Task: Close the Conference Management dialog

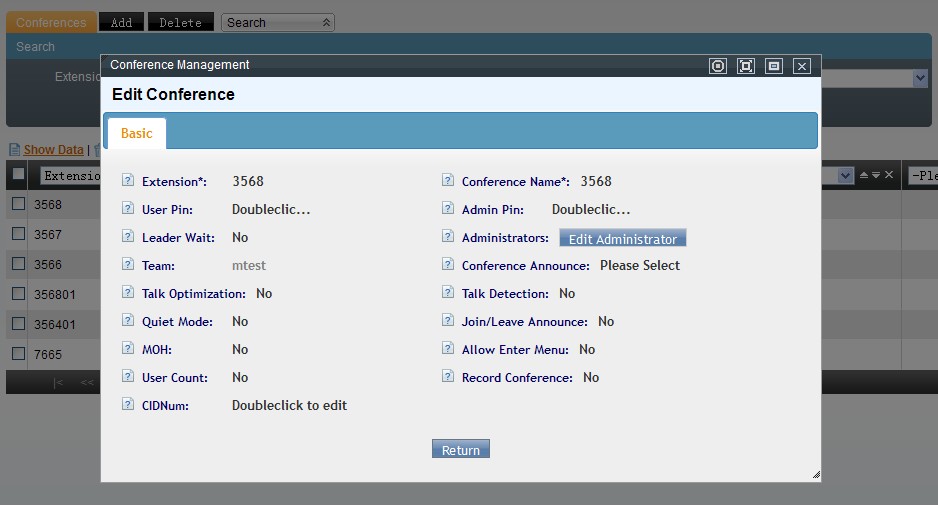Action: point(801,66)
